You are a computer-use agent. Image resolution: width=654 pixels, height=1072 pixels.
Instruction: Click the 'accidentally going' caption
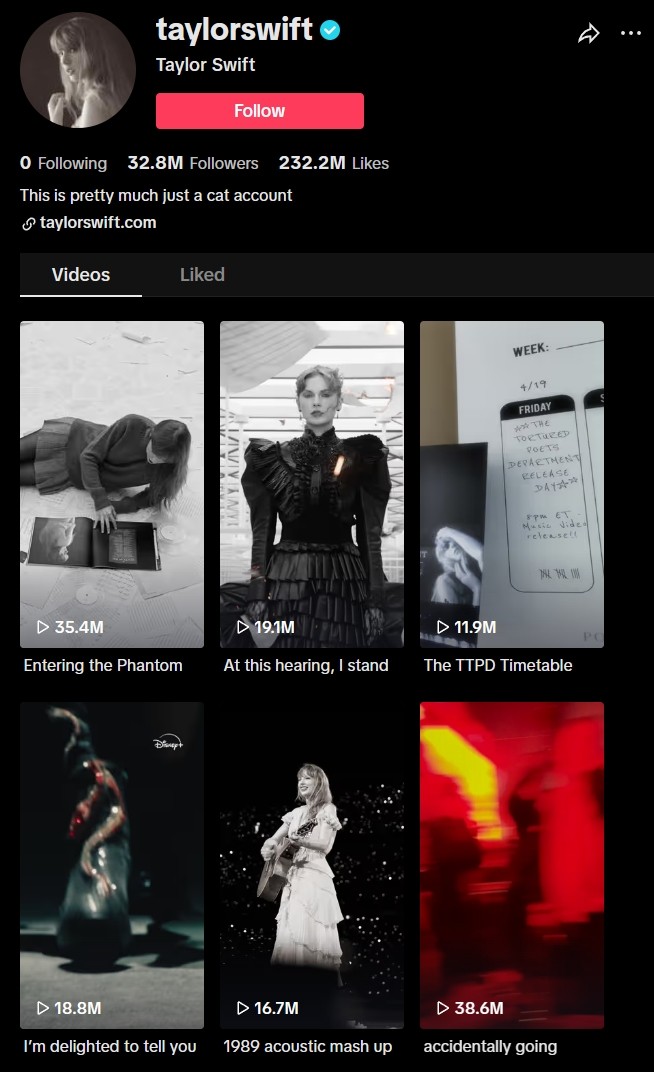[491, 1047]
